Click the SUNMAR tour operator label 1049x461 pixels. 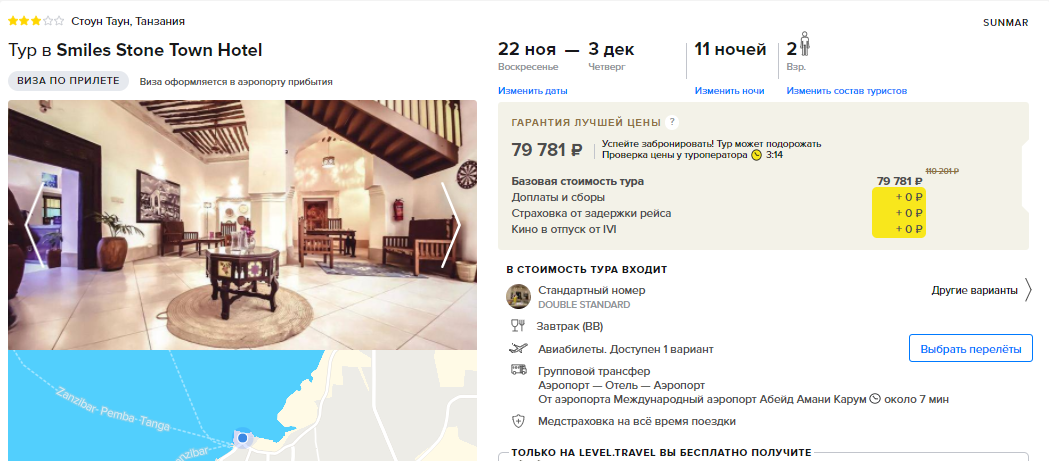coord(1006,23)
